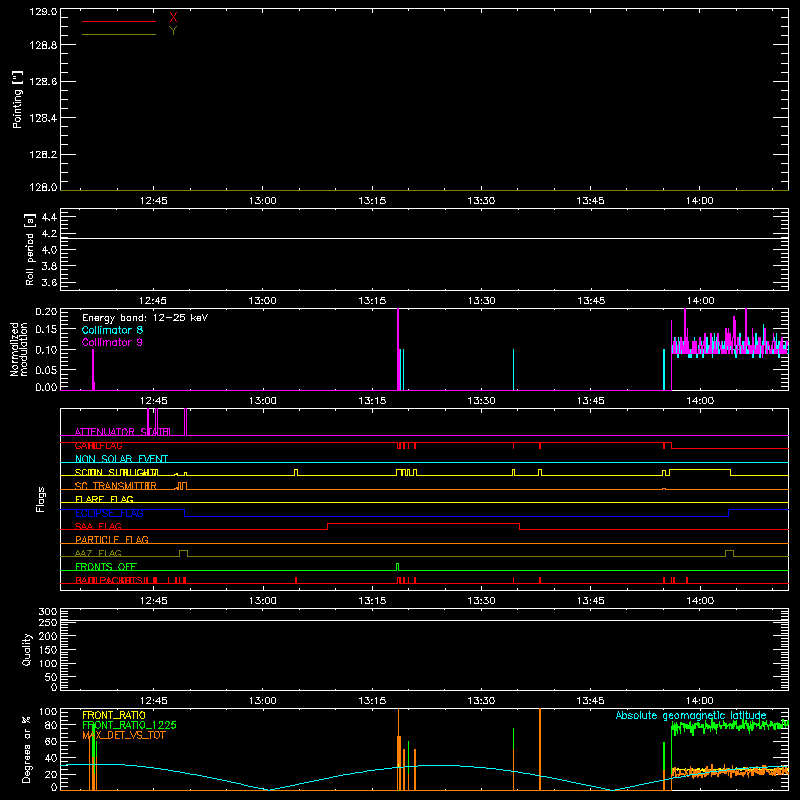The image size is (800, 800).
Task: Select the Collimator 9 legend entry
Action: pos(112,342)
